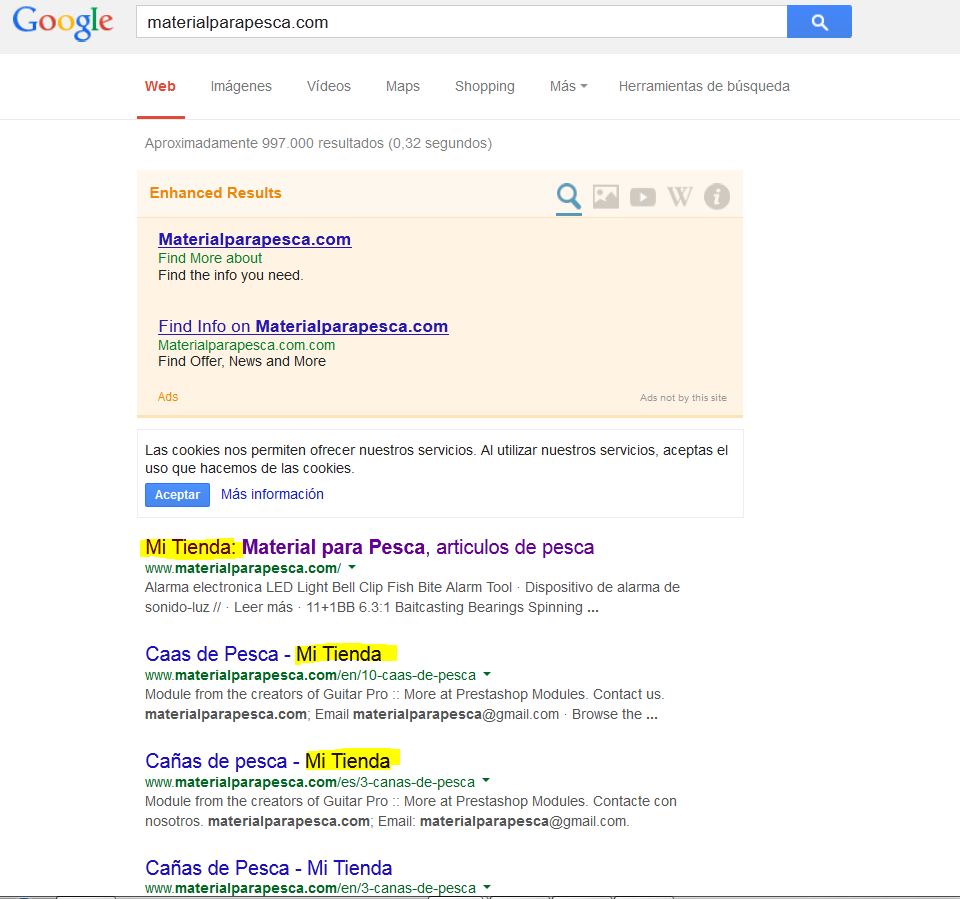Open Find Info on Materialparapesca.com ad
This screenshot has width=960, height=899.
(303, 326)
